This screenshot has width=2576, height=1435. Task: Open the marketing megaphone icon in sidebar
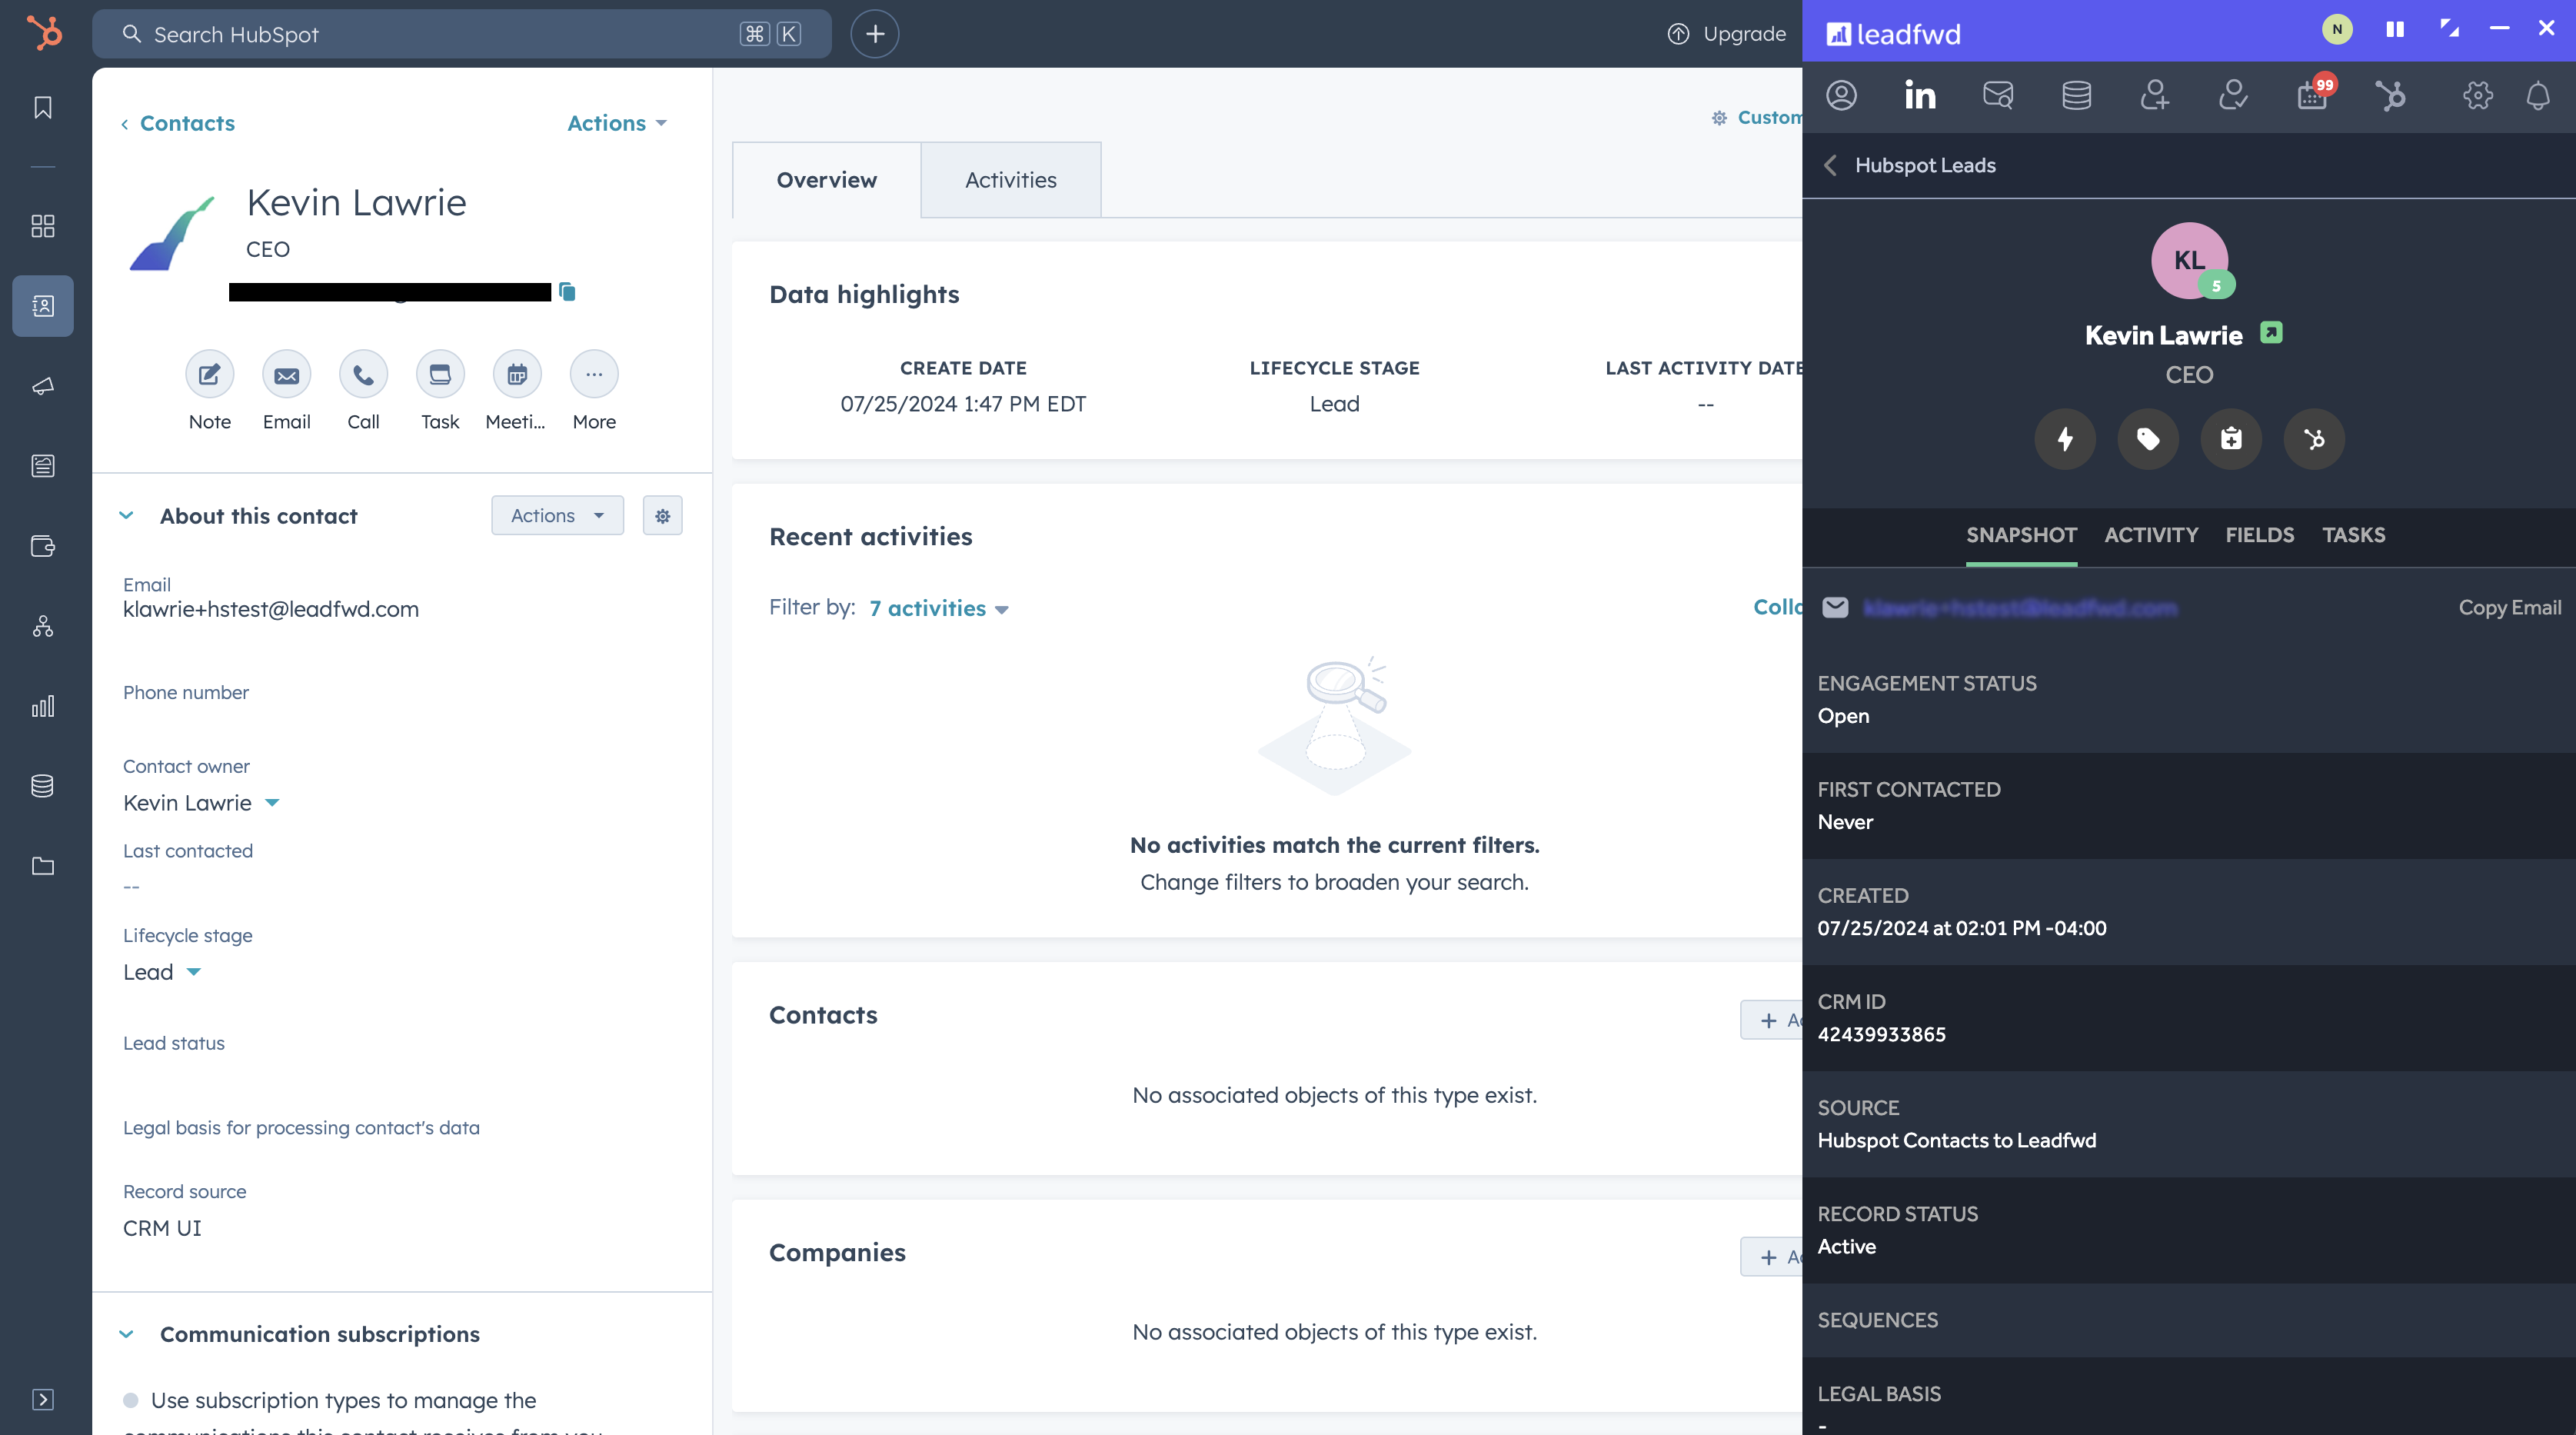43,386
